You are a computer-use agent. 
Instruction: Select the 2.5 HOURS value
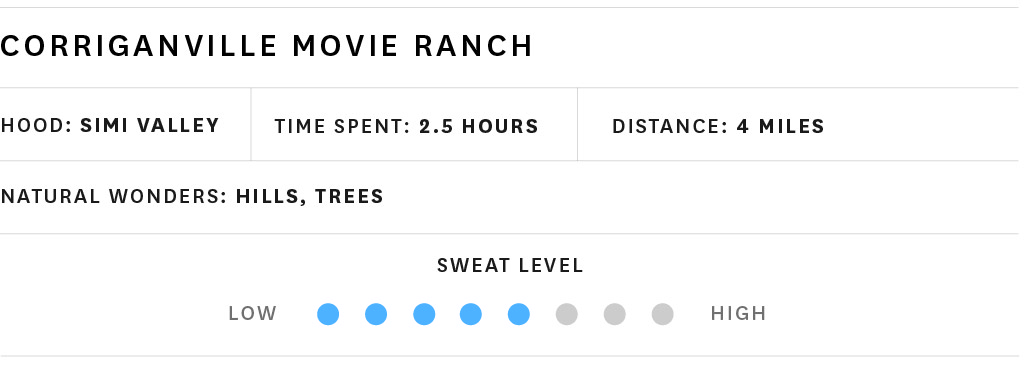point(479,126)
